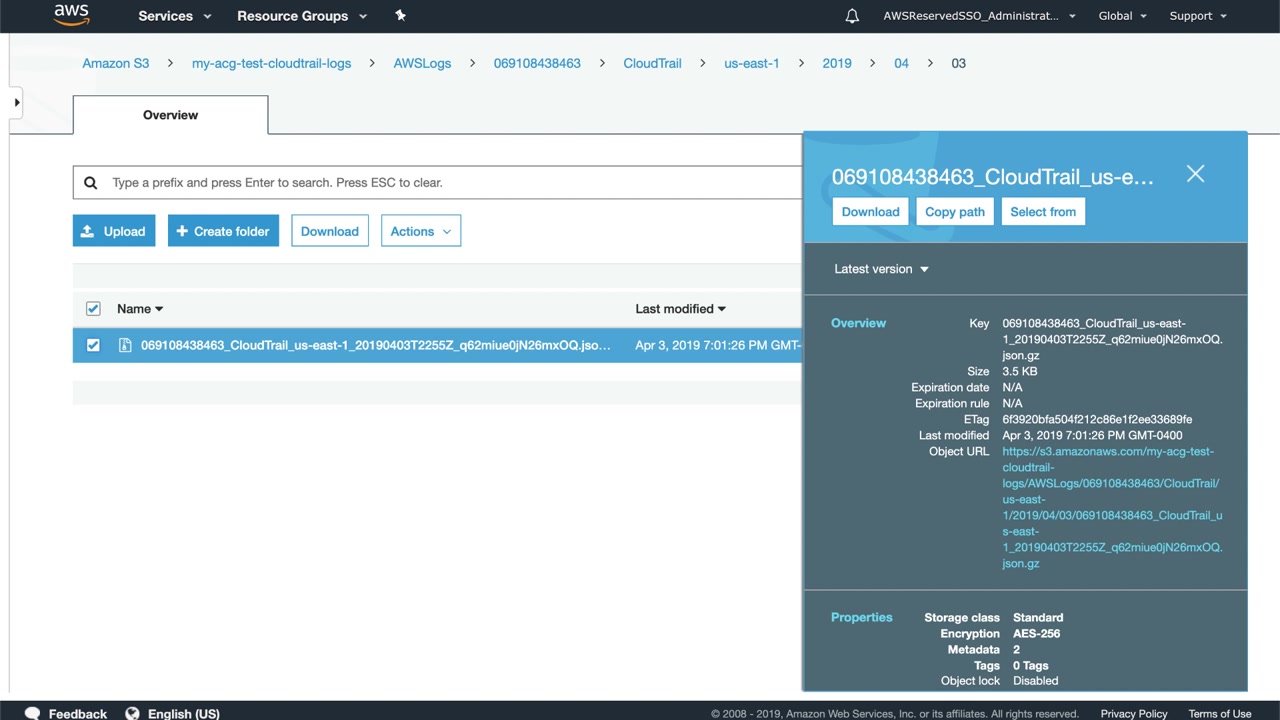Open the notifications bell
Viewport: 1280px width, 720px height.
tap(852, 16)
